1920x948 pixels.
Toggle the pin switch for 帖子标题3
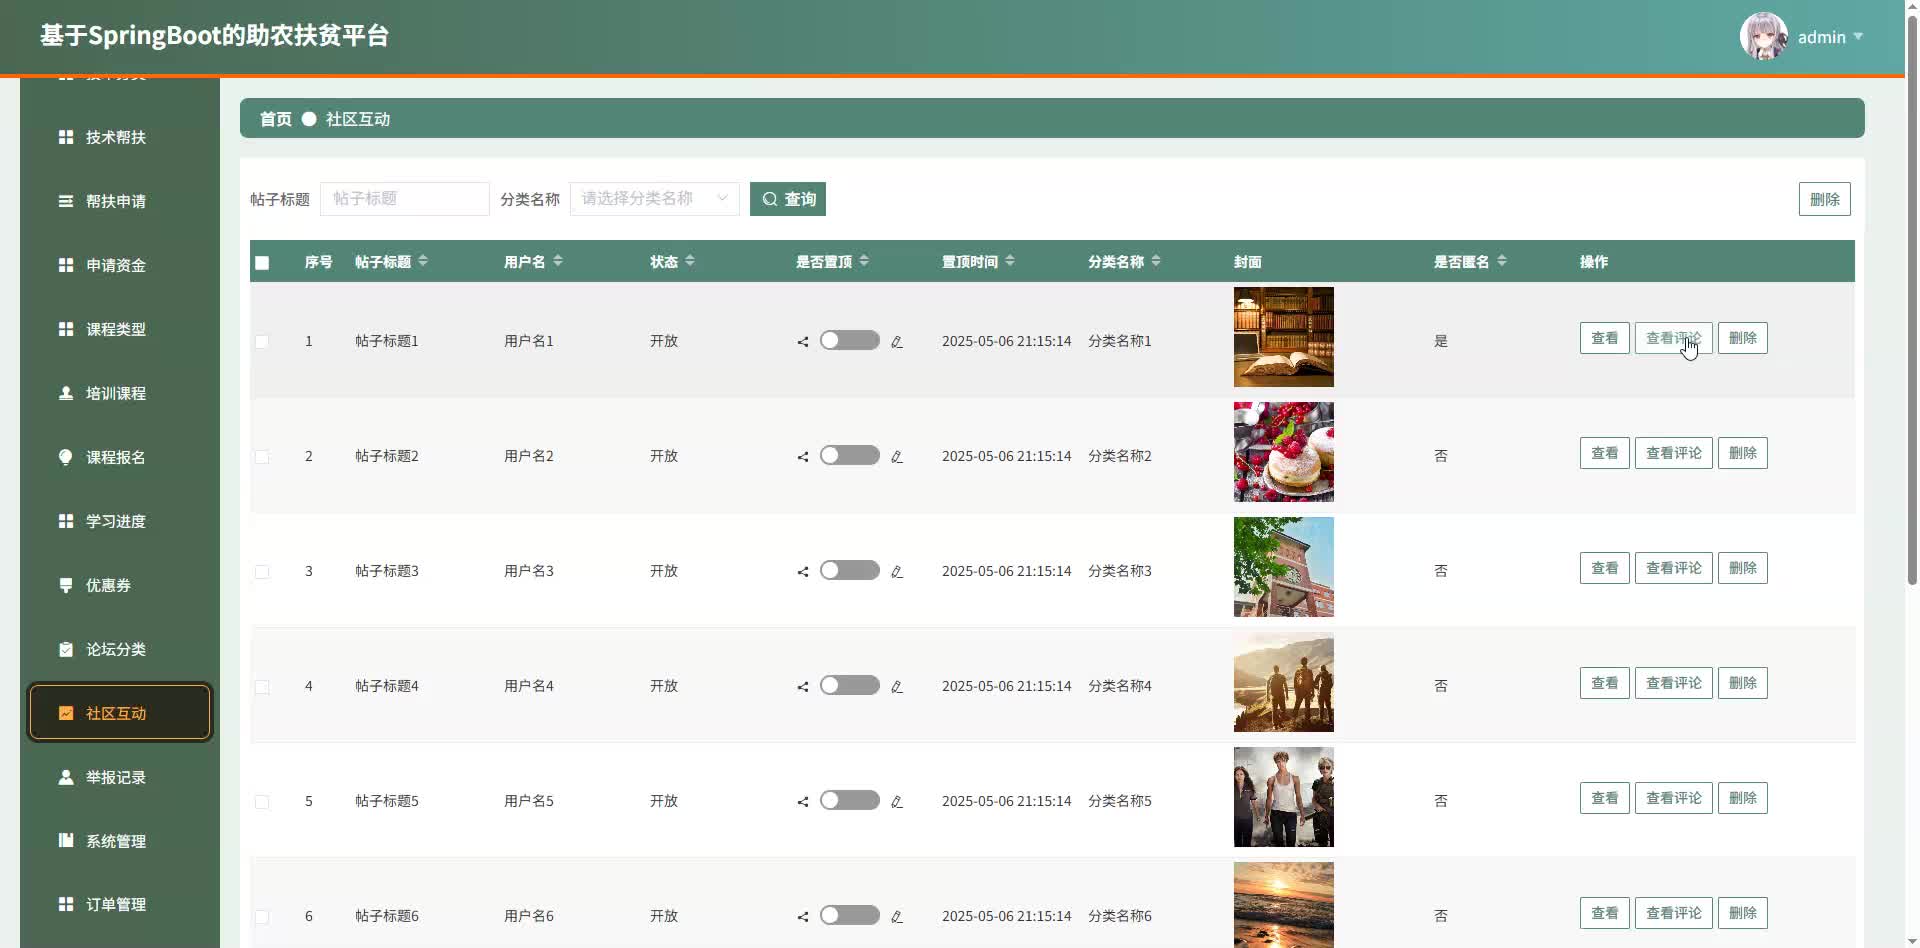click(x=849, y=570)
